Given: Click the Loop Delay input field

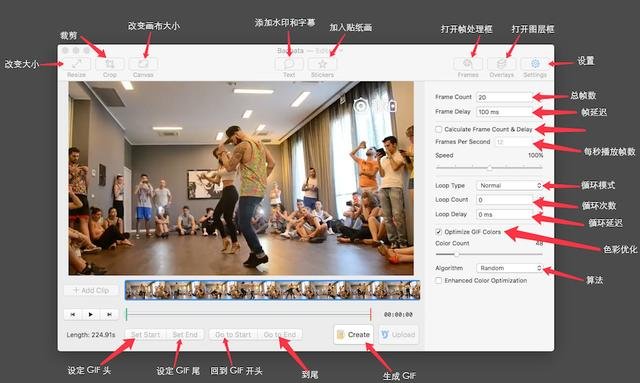Looking at the screenshot, I should (x=504, y=214).
